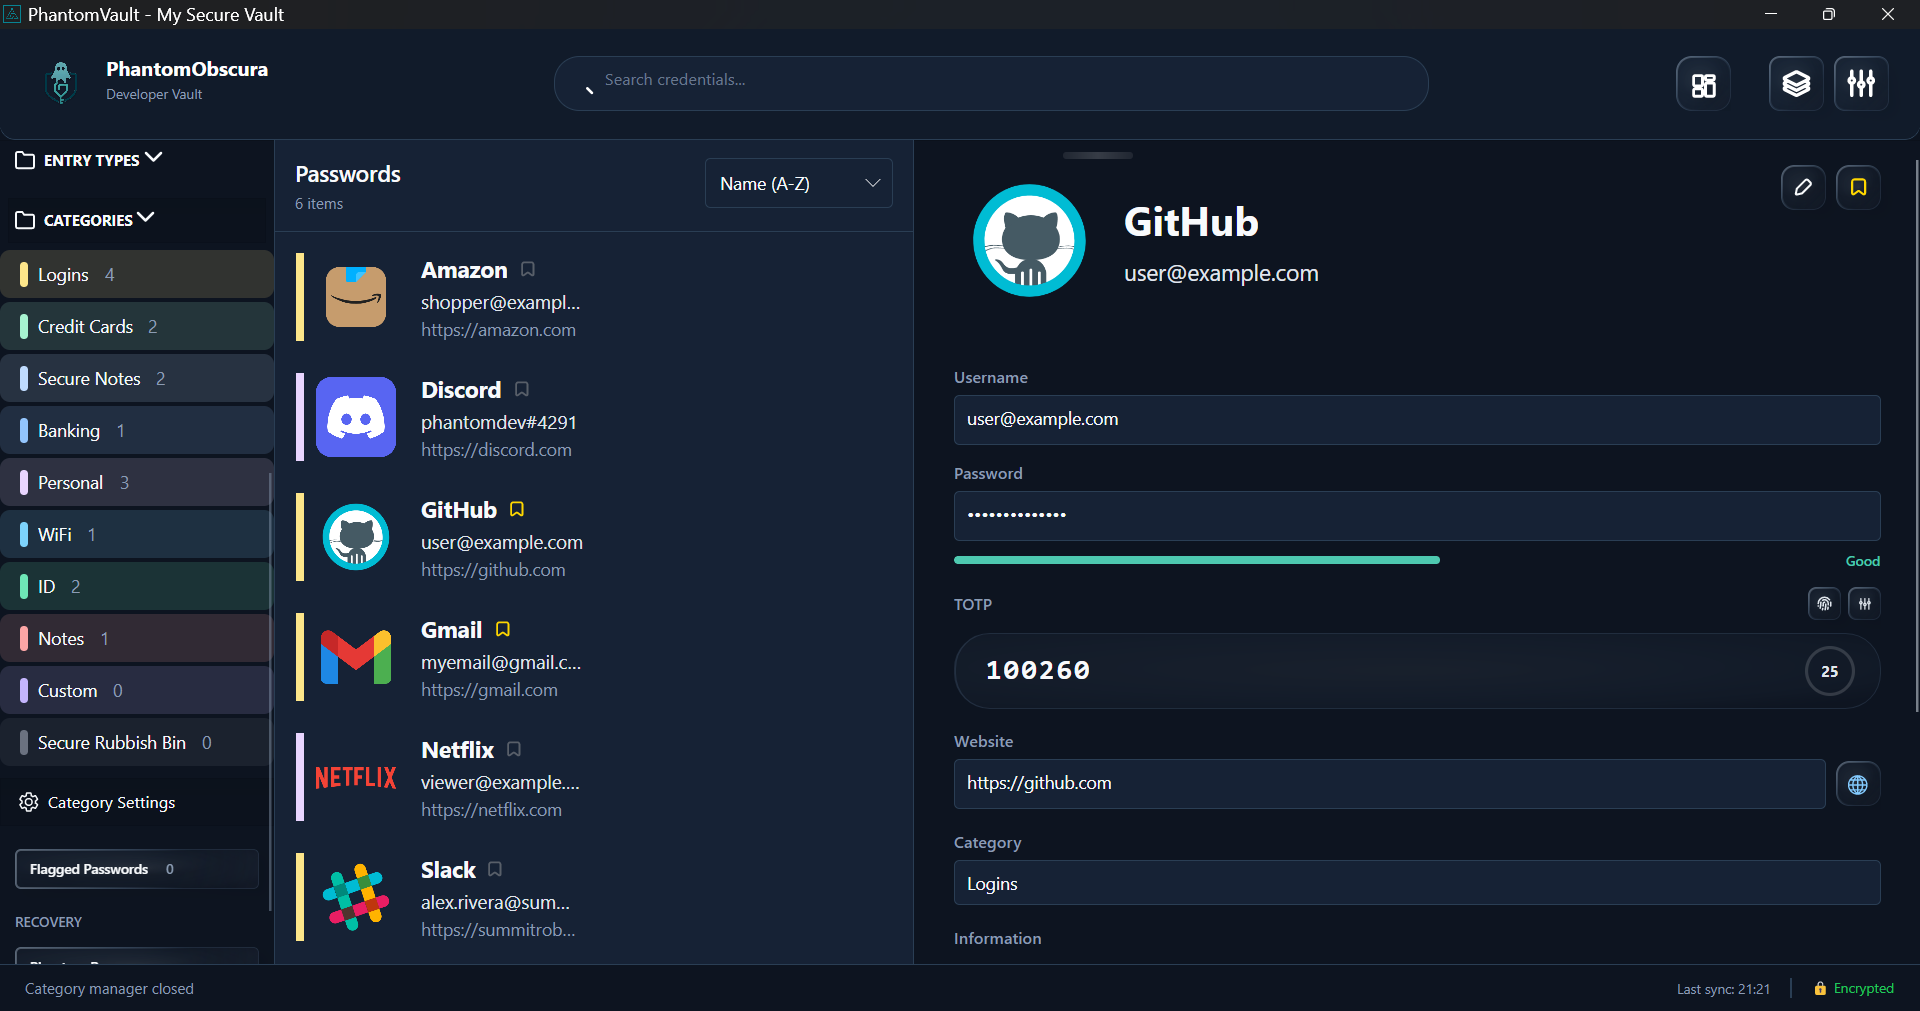Open Category Settings gear
The image size is (1920, 1011).
[29, 802]
